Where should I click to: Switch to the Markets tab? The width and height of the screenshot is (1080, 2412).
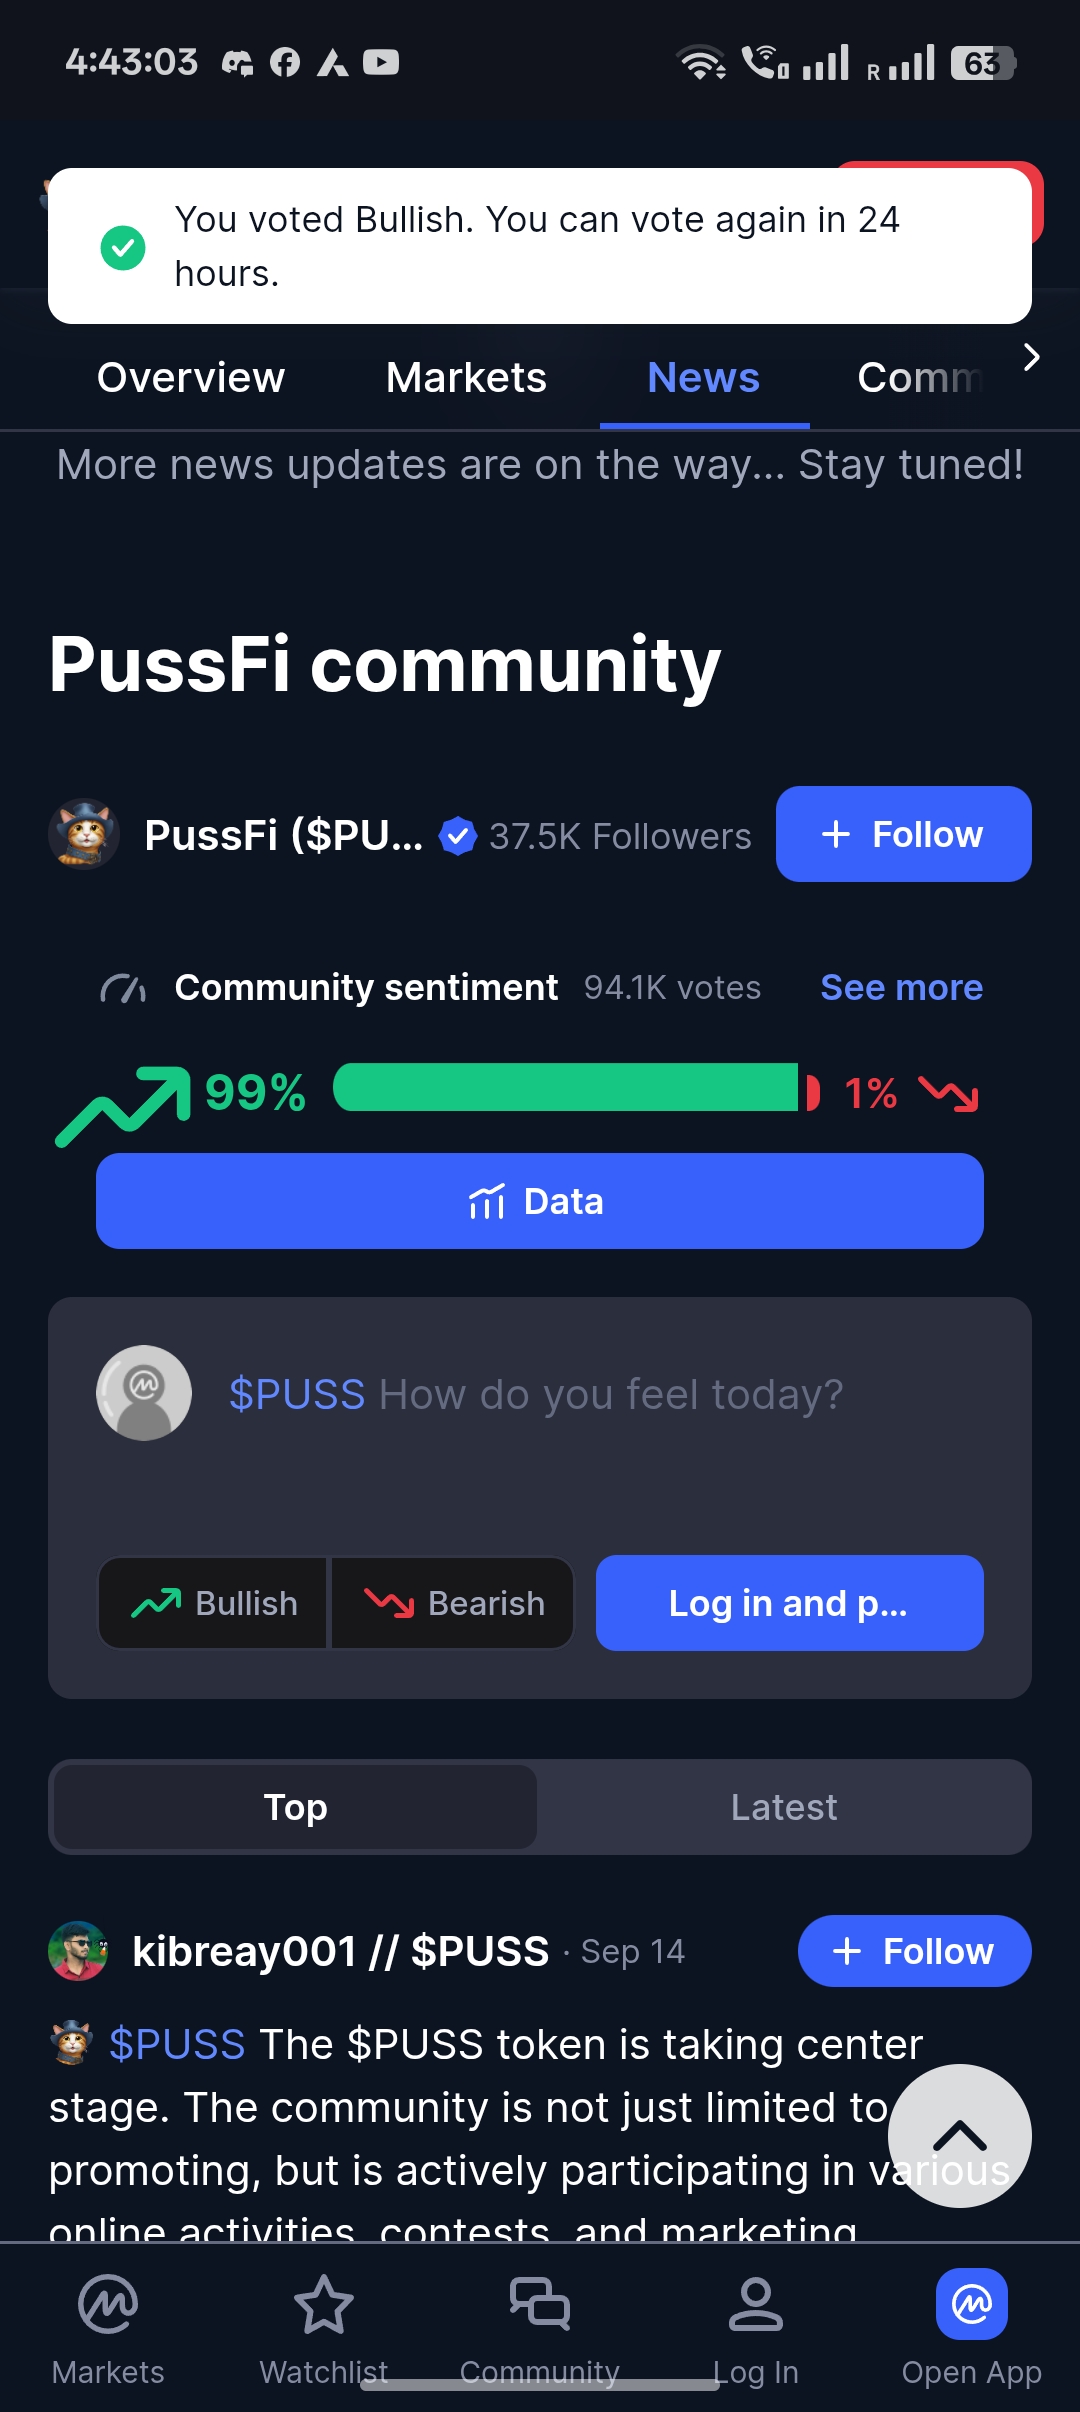[x=466, y=378]
